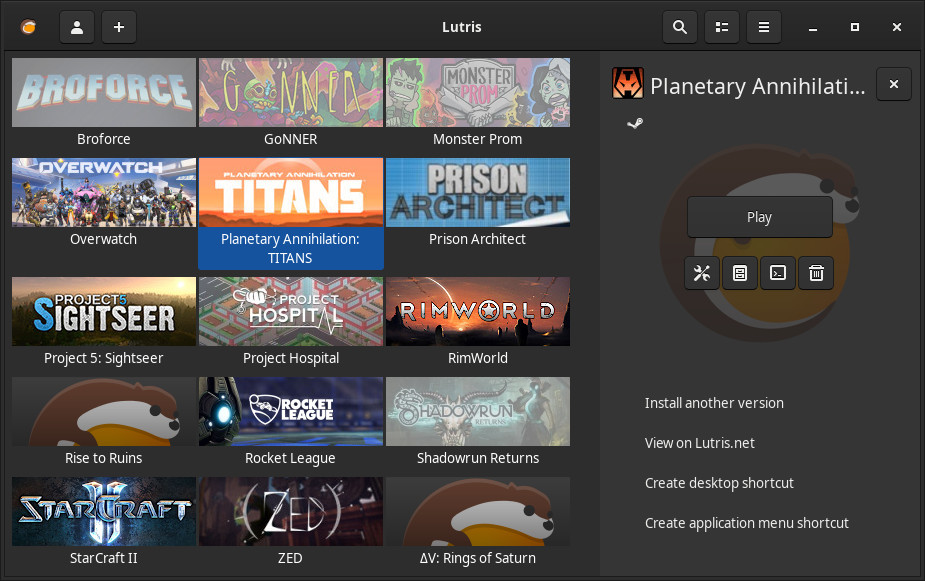Image resolution: width=925 pixels, height=581 pixels.
Task: Open the search magnifier button
Action: pos(680,27)
